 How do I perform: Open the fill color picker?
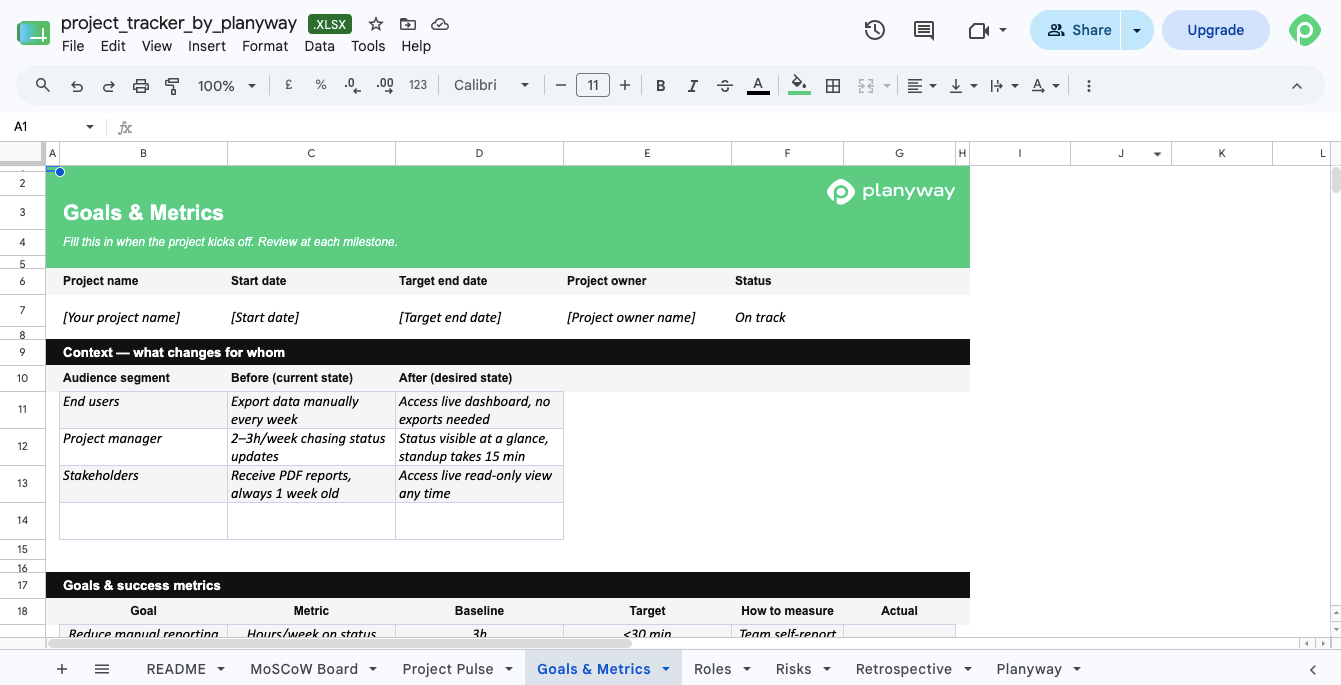tap(799, 86)
